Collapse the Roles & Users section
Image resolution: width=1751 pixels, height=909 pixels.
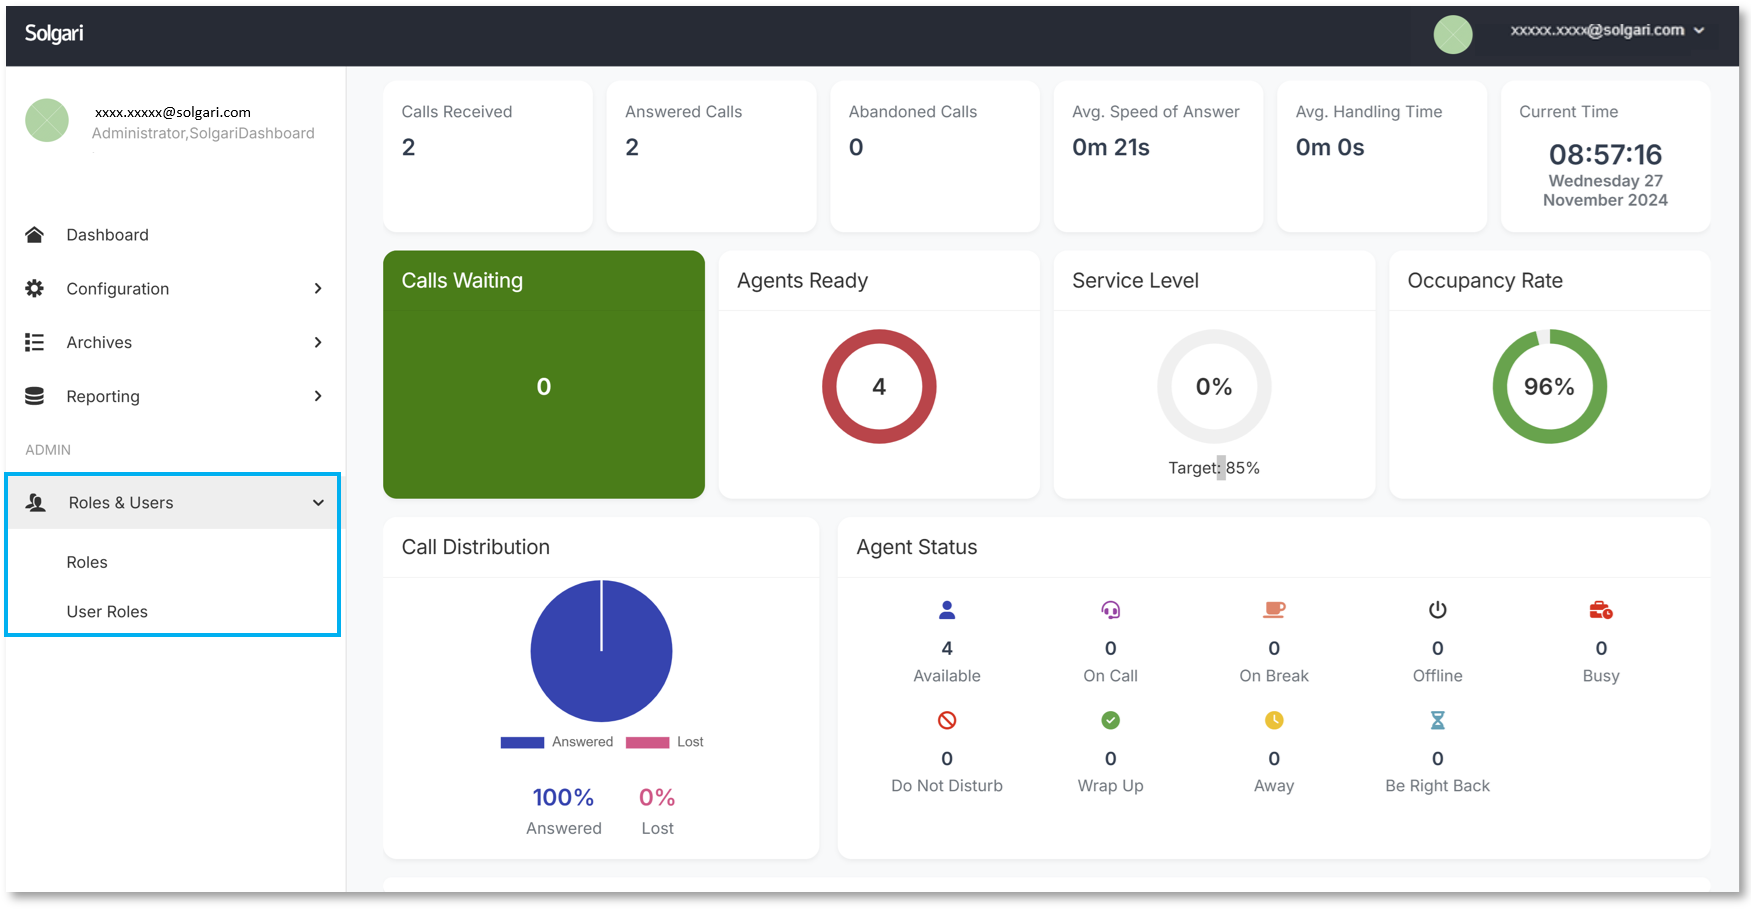pyautogui.click(x=318, y=502)
